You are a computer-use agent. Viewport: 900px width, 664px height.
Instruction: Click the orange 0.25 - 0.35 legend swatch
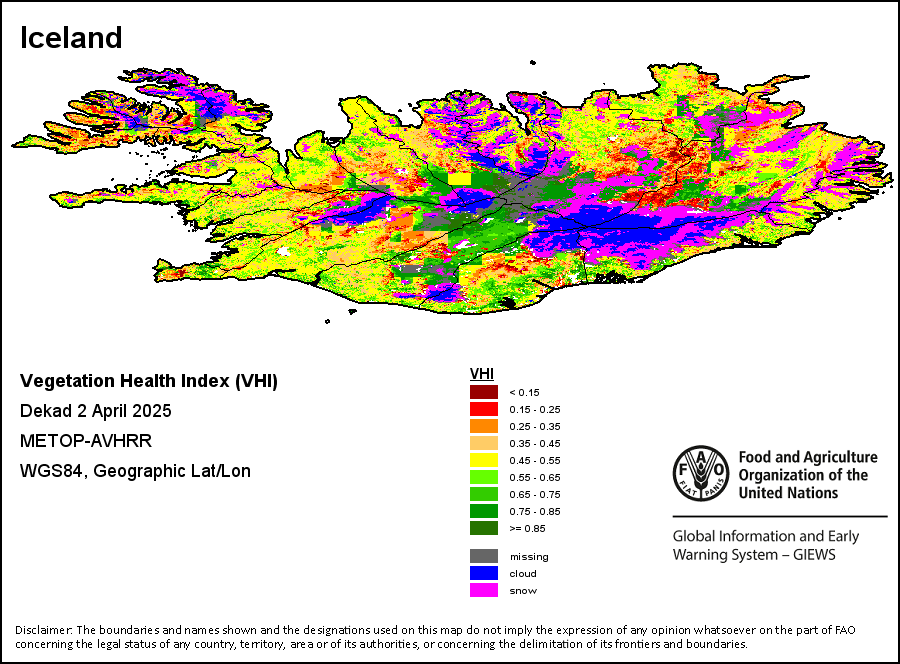pyautogui.click(x=484, y=426)
